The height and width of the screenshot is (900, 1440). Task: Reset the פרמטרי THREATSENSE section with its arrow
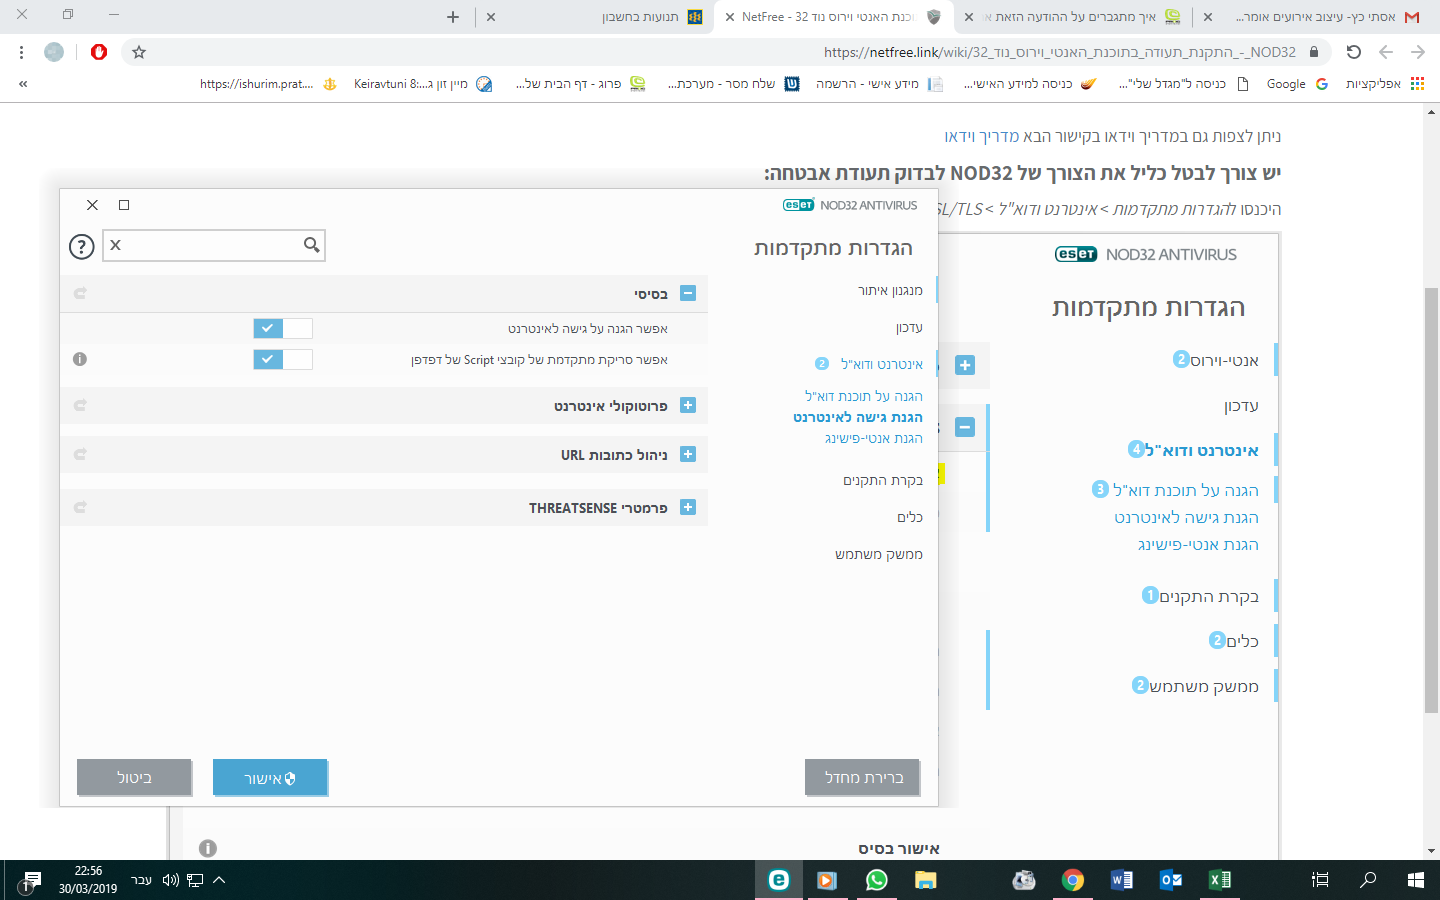(80, 507)
